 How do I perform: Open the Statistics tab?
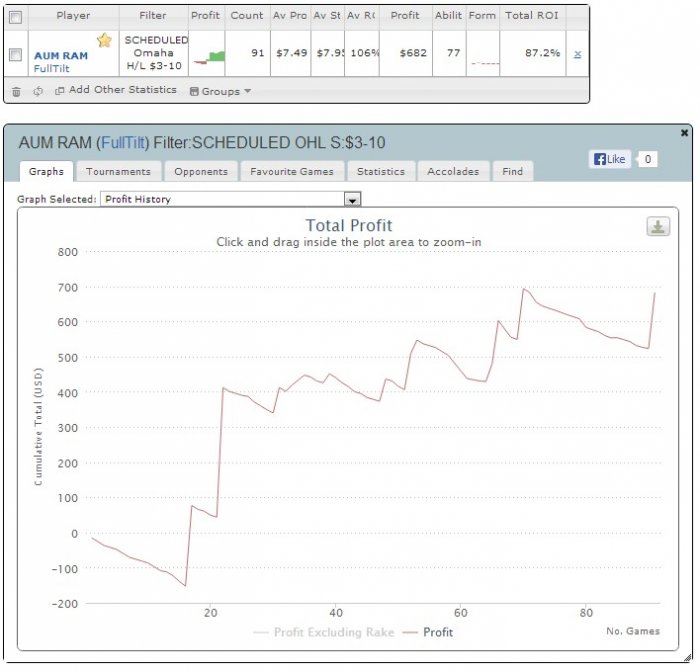point(381,172)
